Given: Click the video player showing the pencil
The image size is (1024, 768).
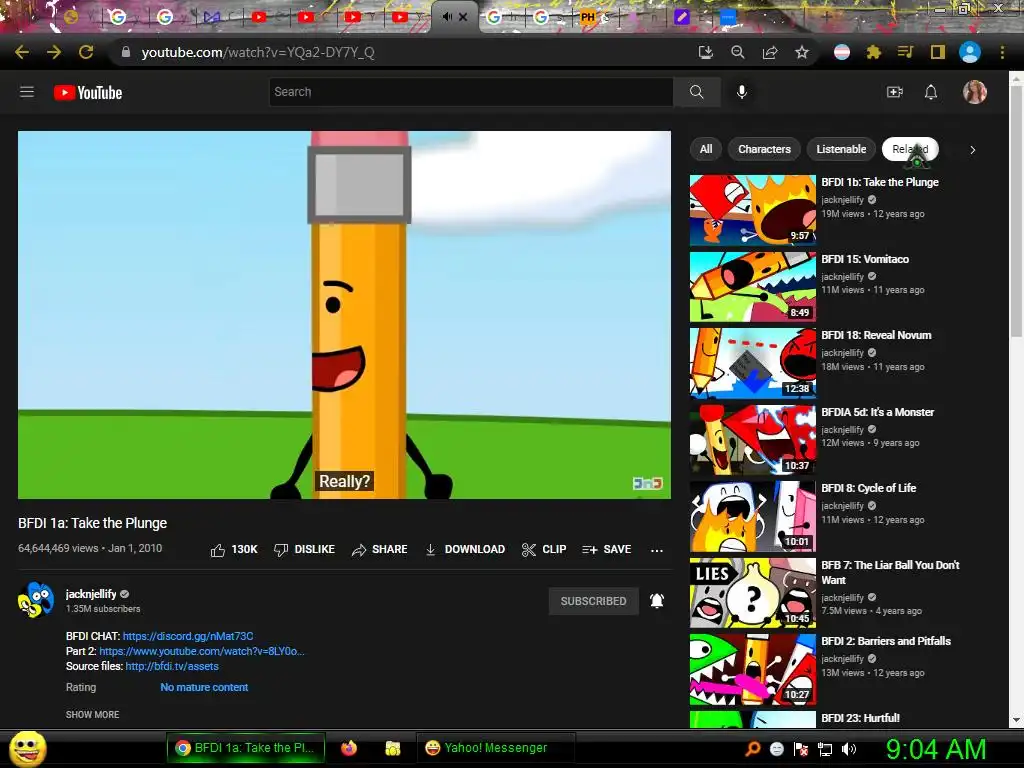Looking at the screenshot, I should [344, 315].
